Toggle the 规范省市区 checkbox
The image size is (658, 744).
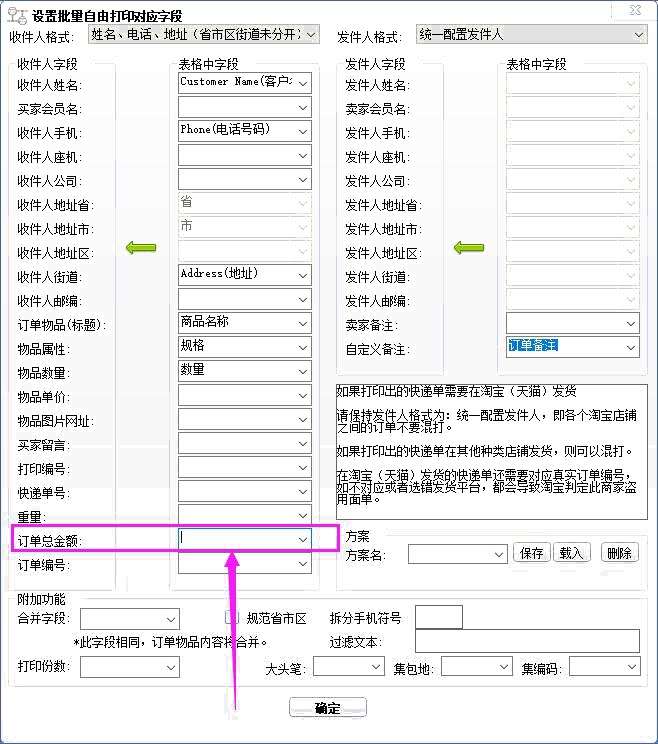point(231,617)
